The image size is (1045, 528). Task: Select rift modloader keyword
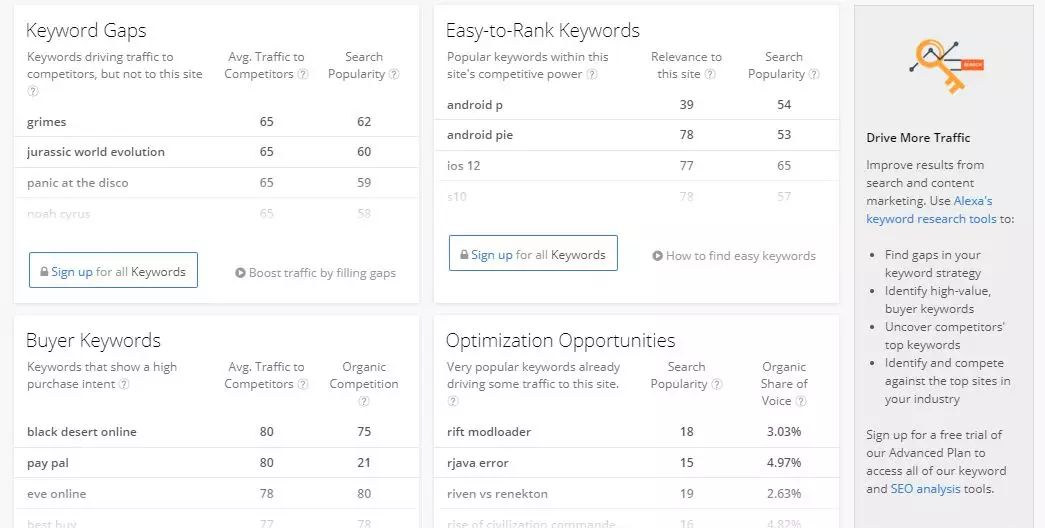click(489, 432)
